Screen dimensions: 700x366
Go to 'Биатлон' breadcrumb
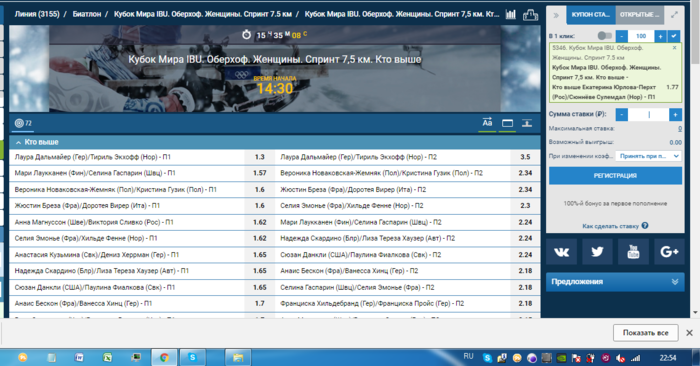coord(87,14)
